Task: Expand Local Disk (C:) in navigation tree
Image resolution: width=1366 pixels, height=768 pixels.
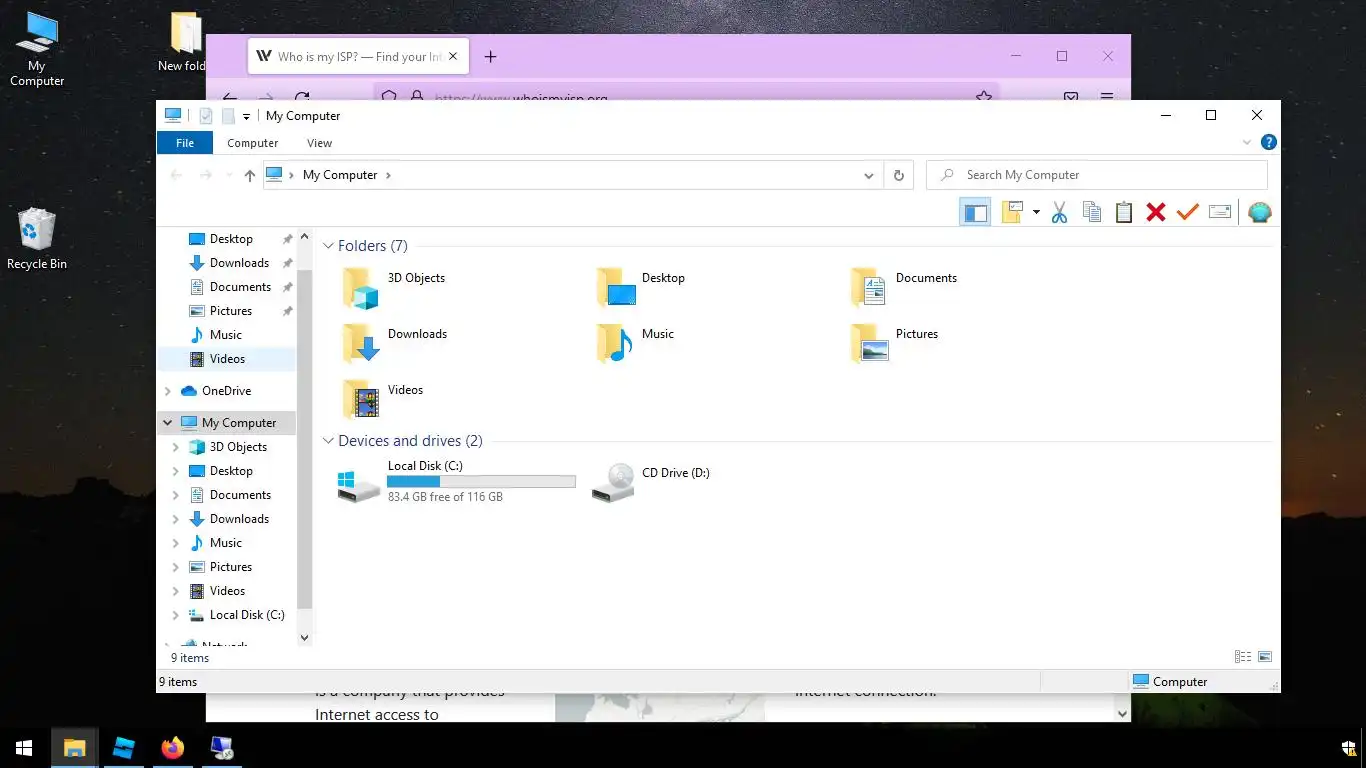Action: click(x=176, y=615)
